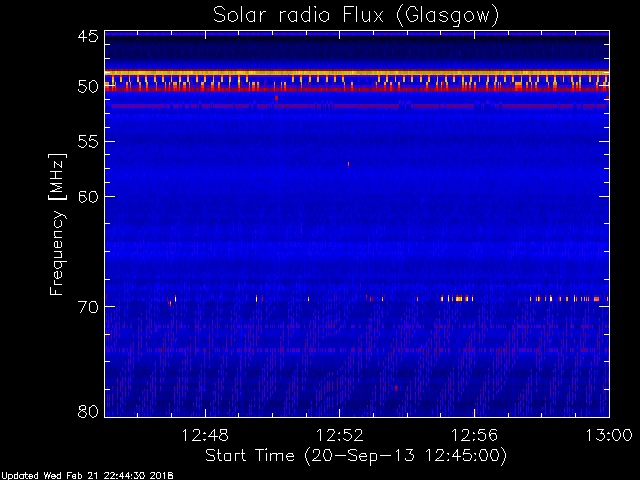Click the plot title Solar radio Flux (Glasgow)
The image size is (640, 480).
coord(356,16)
